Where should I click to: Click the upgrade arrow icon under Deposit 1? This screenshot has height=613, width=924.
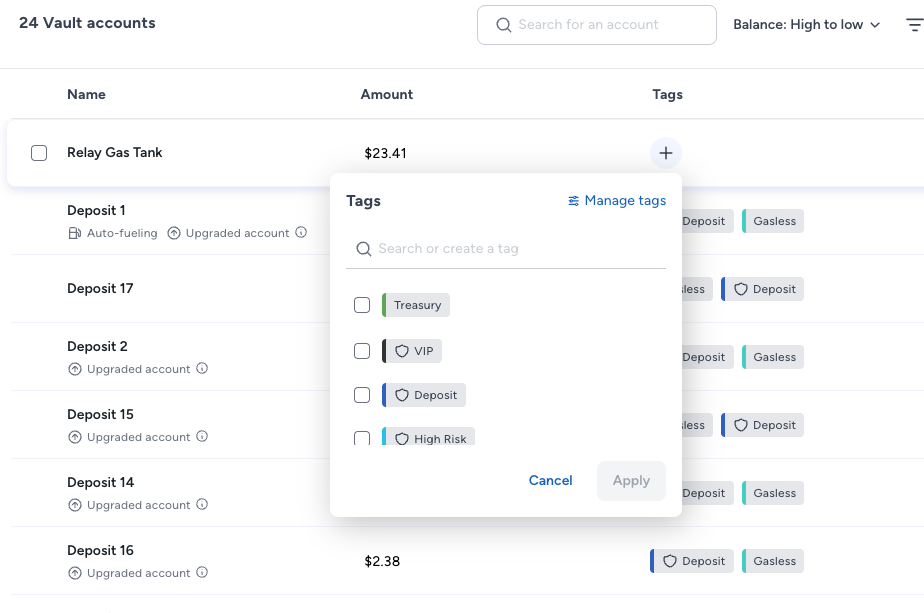click(x=173, y=233)
